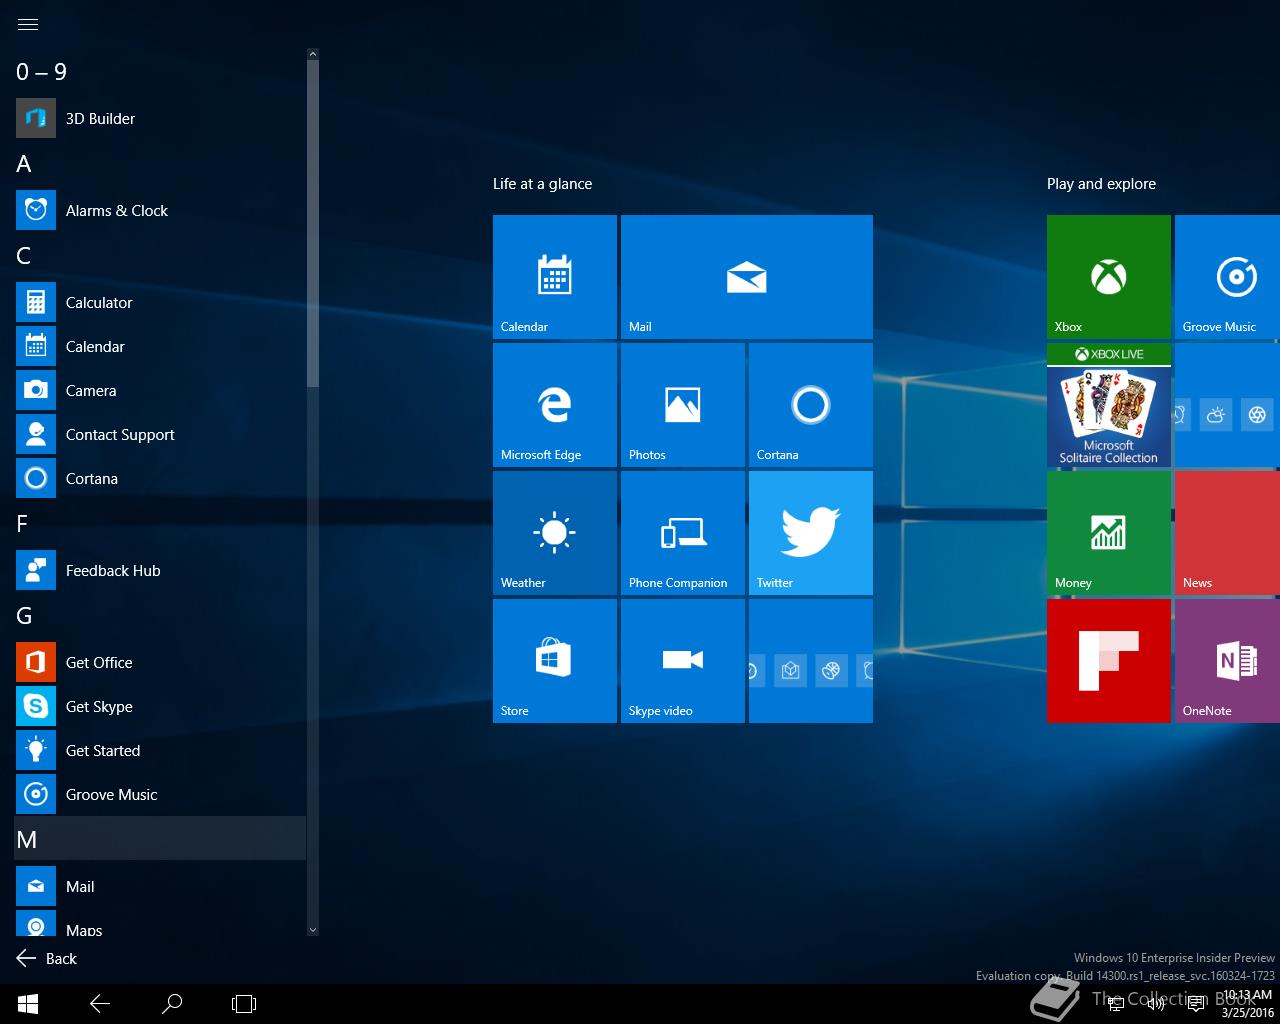The height and width of the screenshot is (1024, 1280).
Task: Launch Microsoft Solitaire Collection tile
Action: click(x=1109, y=405)
